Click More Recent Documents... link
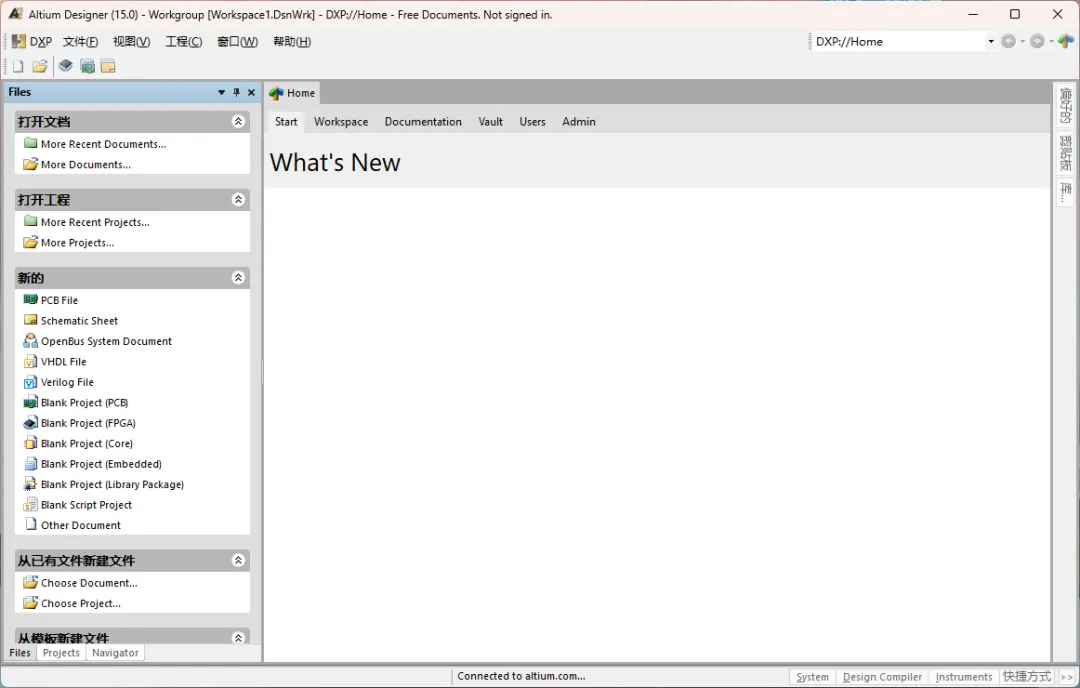The width and height of the screenshot is (1080, 688). tap(103, 144)
